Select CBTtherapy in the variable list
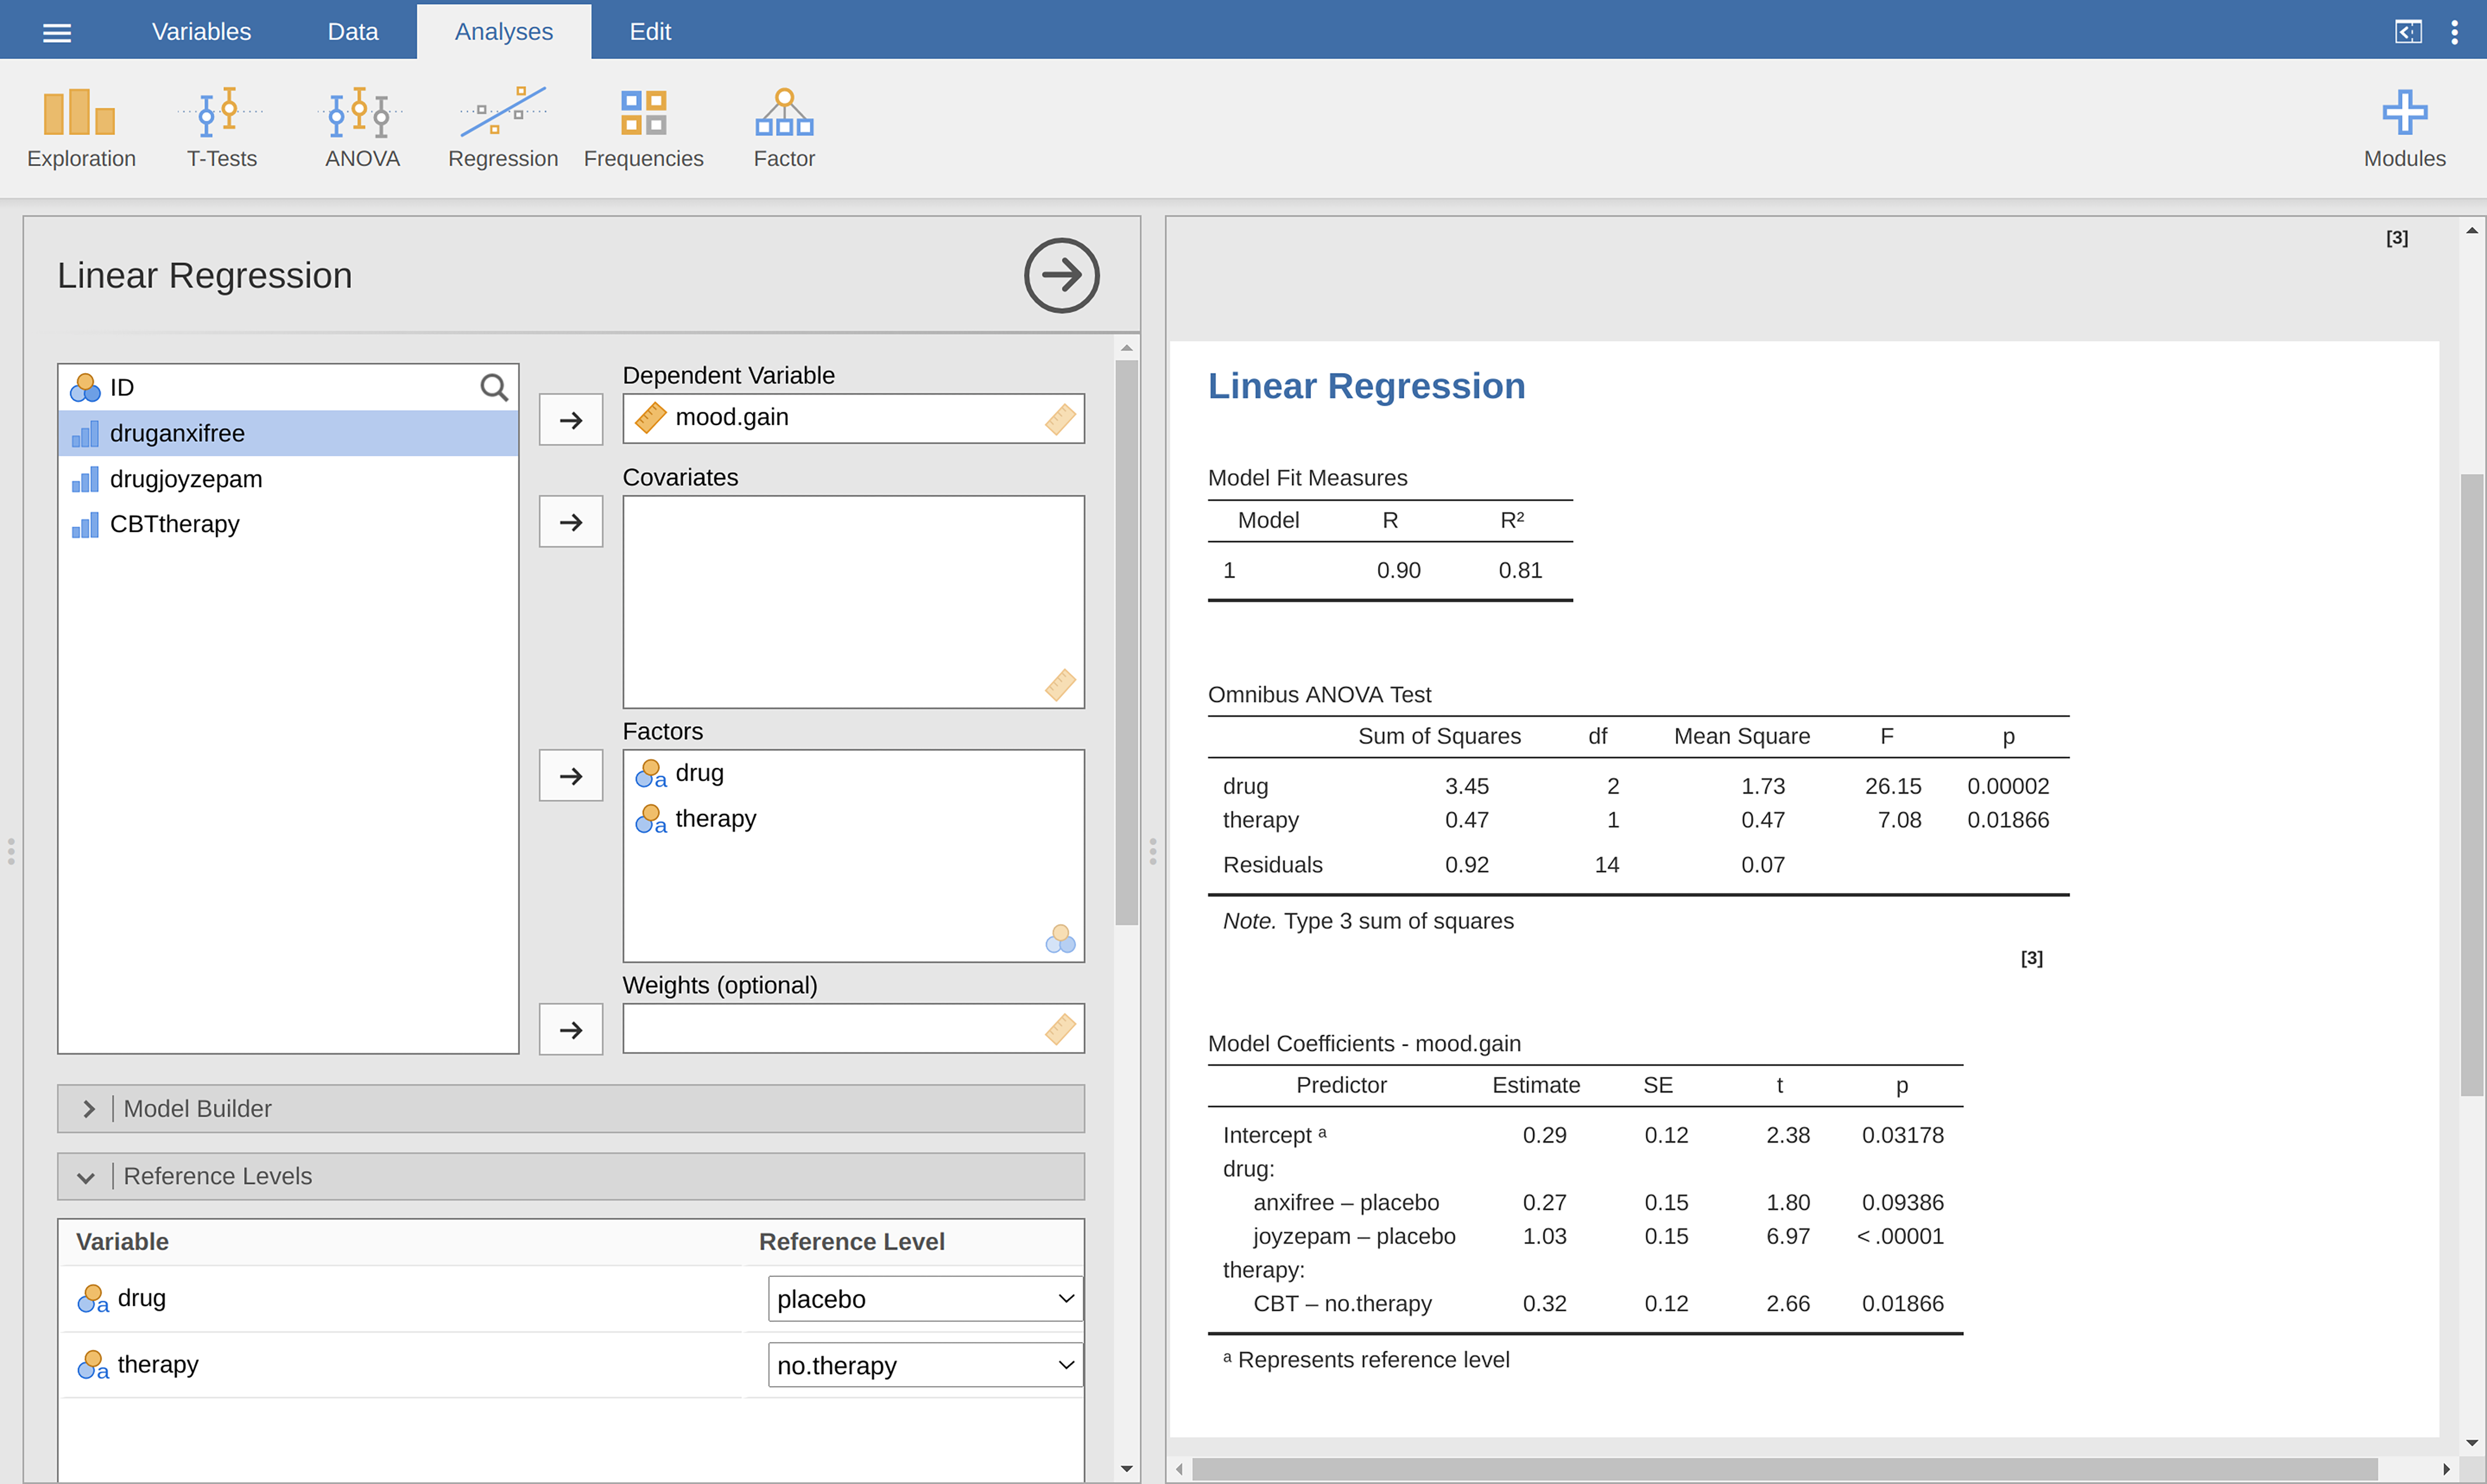Image resolution: width=2487 pixels, height=1484 pixels. [x=288, y=524]
